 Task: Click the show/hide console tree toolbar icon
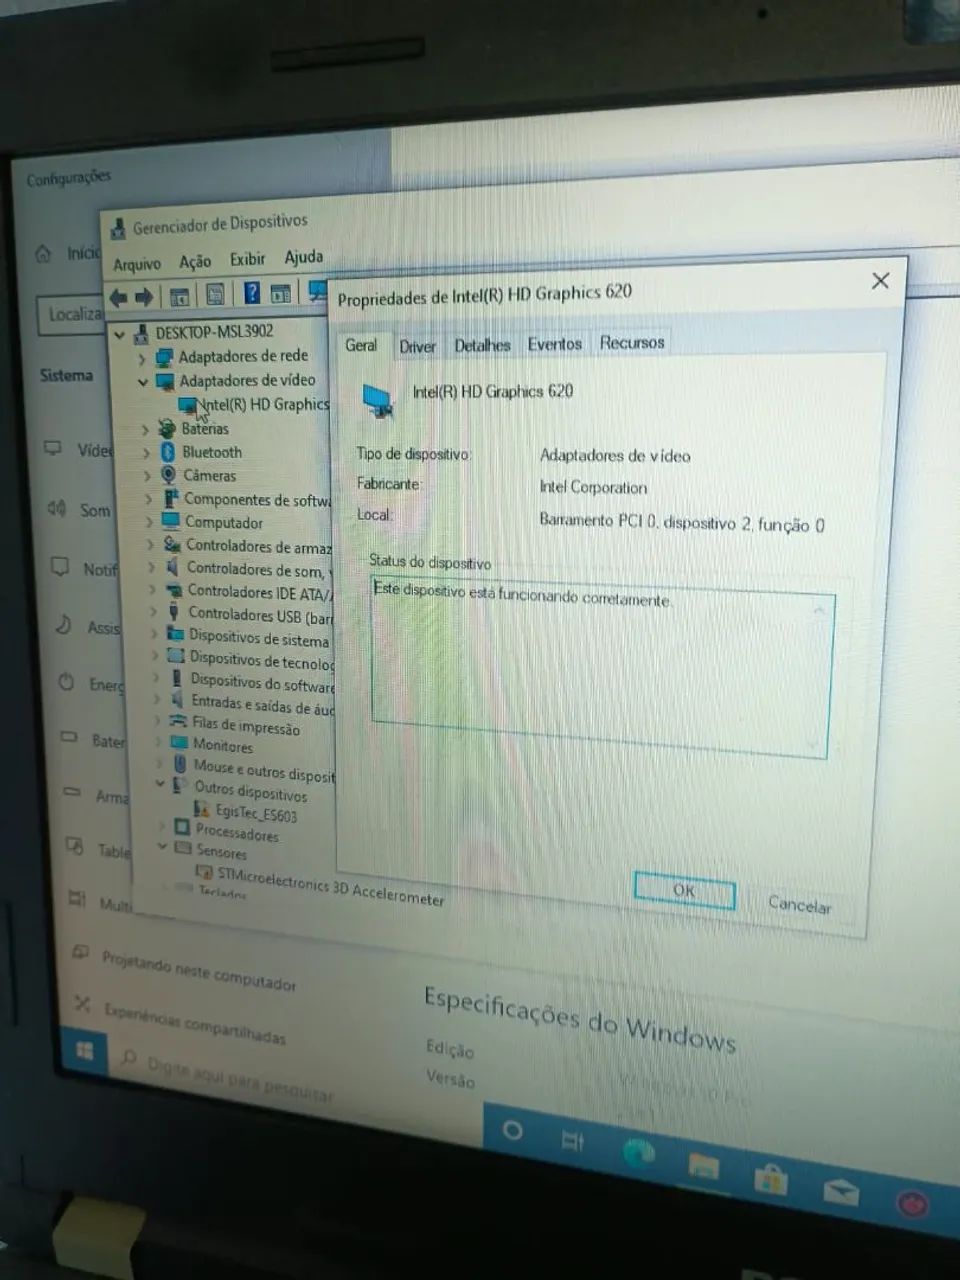point(179,296)
